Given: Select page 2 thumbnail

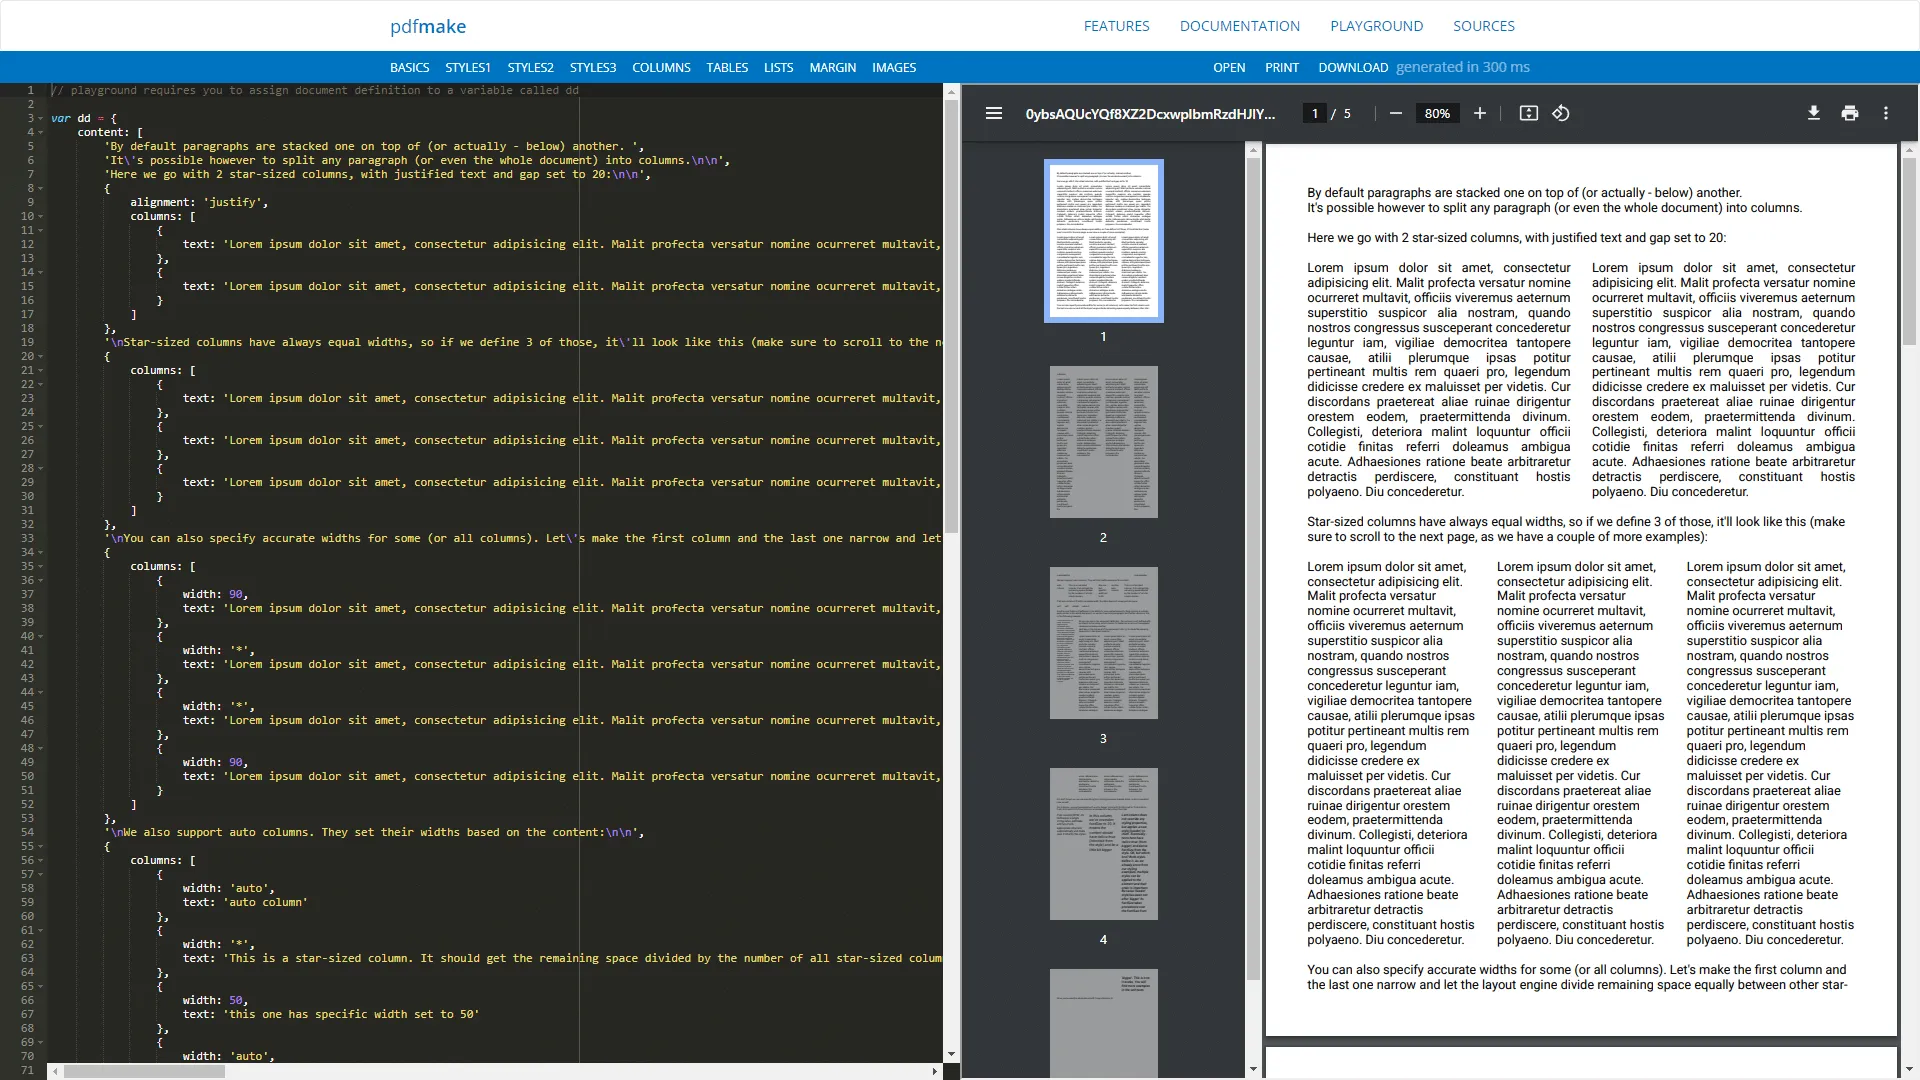Looking at the screenshot, I should coord(1103,442).
